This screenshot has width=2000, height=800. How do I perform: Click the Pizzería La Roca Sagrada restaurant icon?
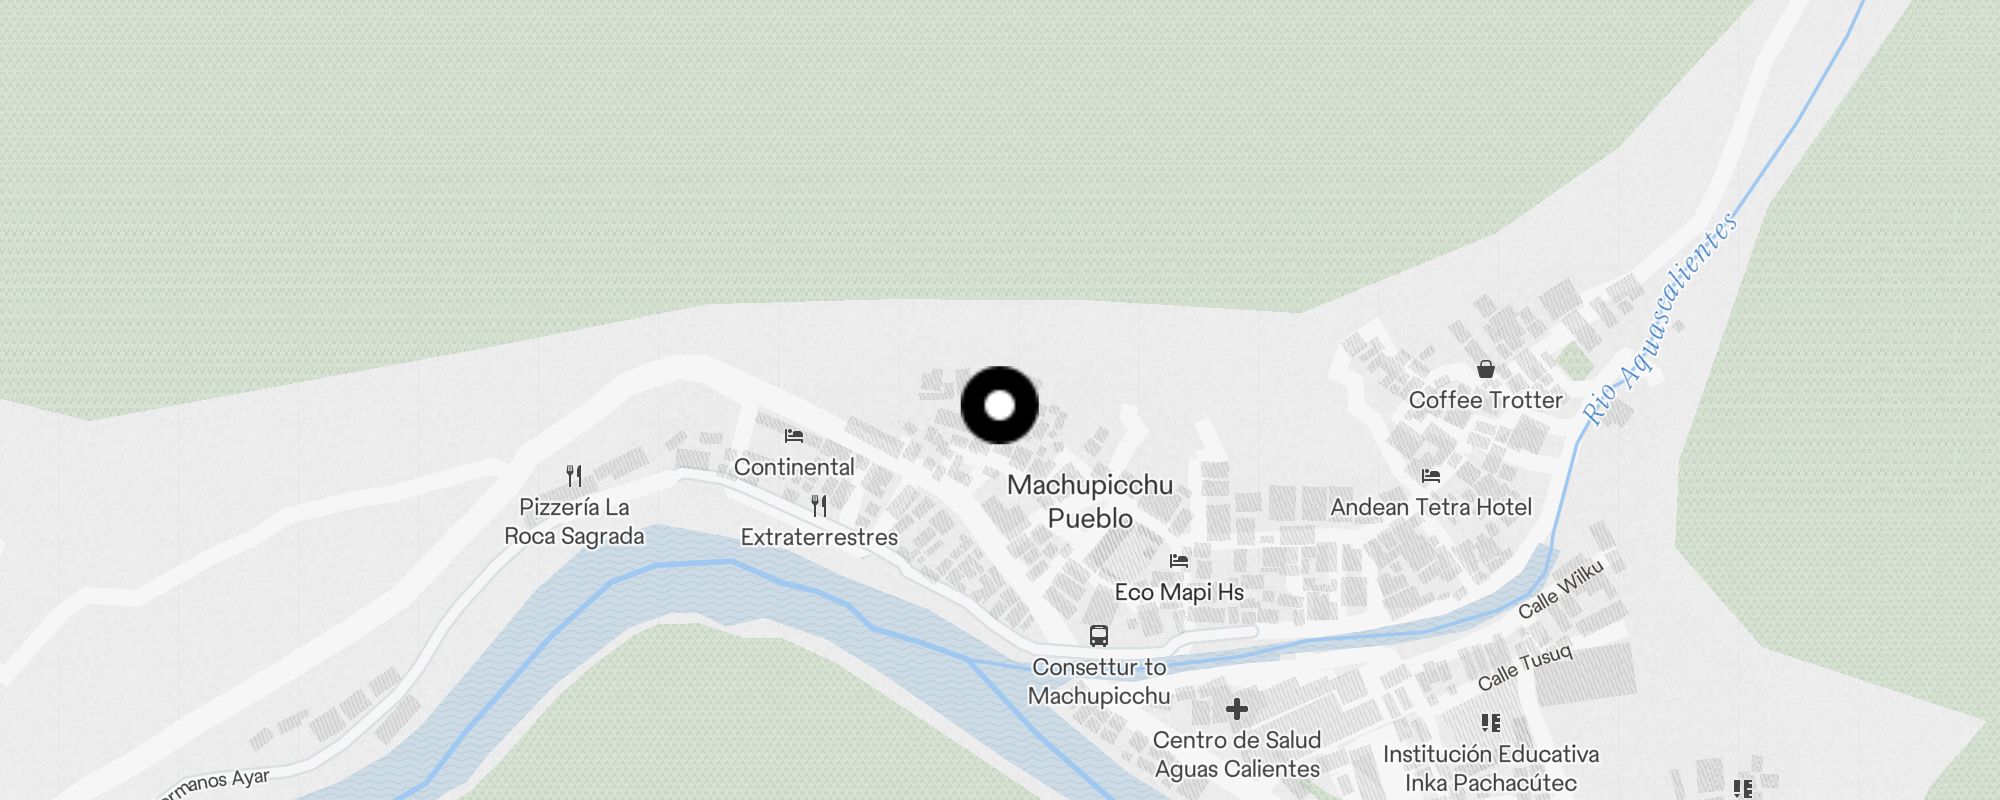click(x=574, y=475)
